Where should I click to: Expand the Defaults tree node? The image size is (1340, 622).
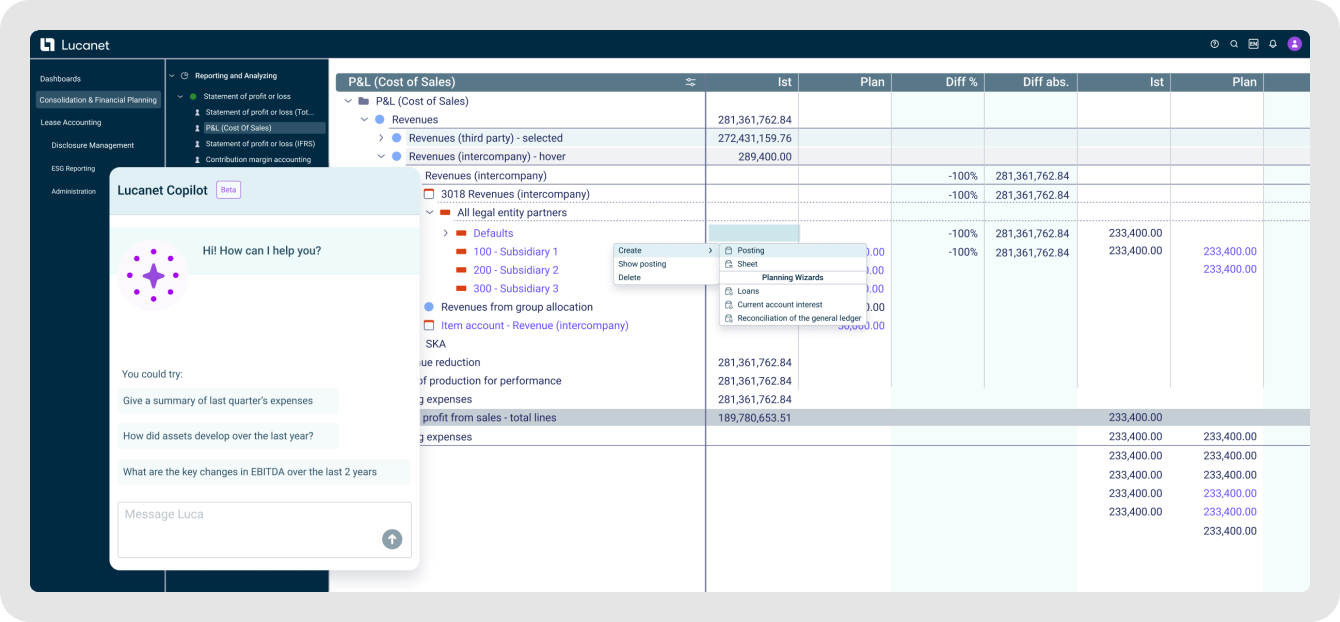446,232
